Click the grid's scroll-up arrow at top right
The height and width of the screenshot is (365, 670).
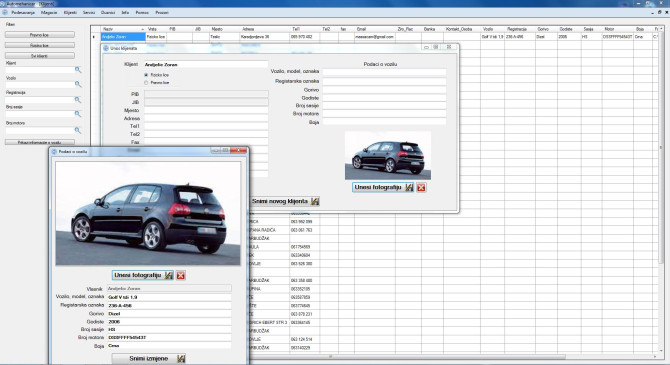661,29
